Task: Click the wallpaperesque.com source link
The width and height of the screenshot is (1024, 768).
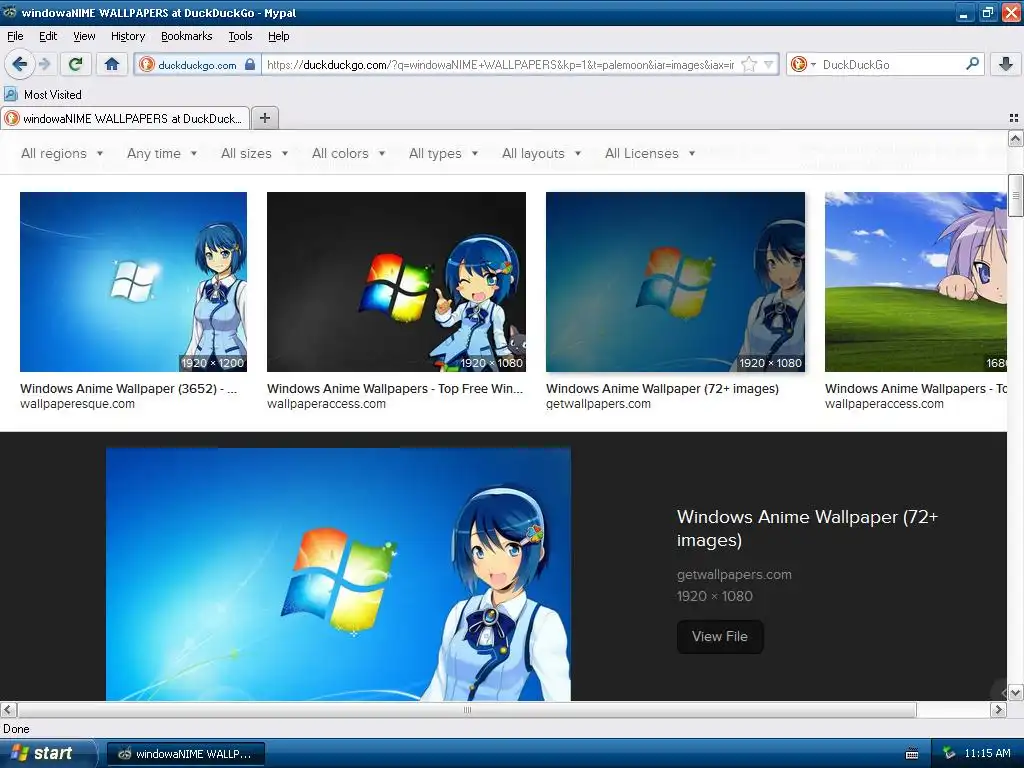Action: [x=77, y=404]
